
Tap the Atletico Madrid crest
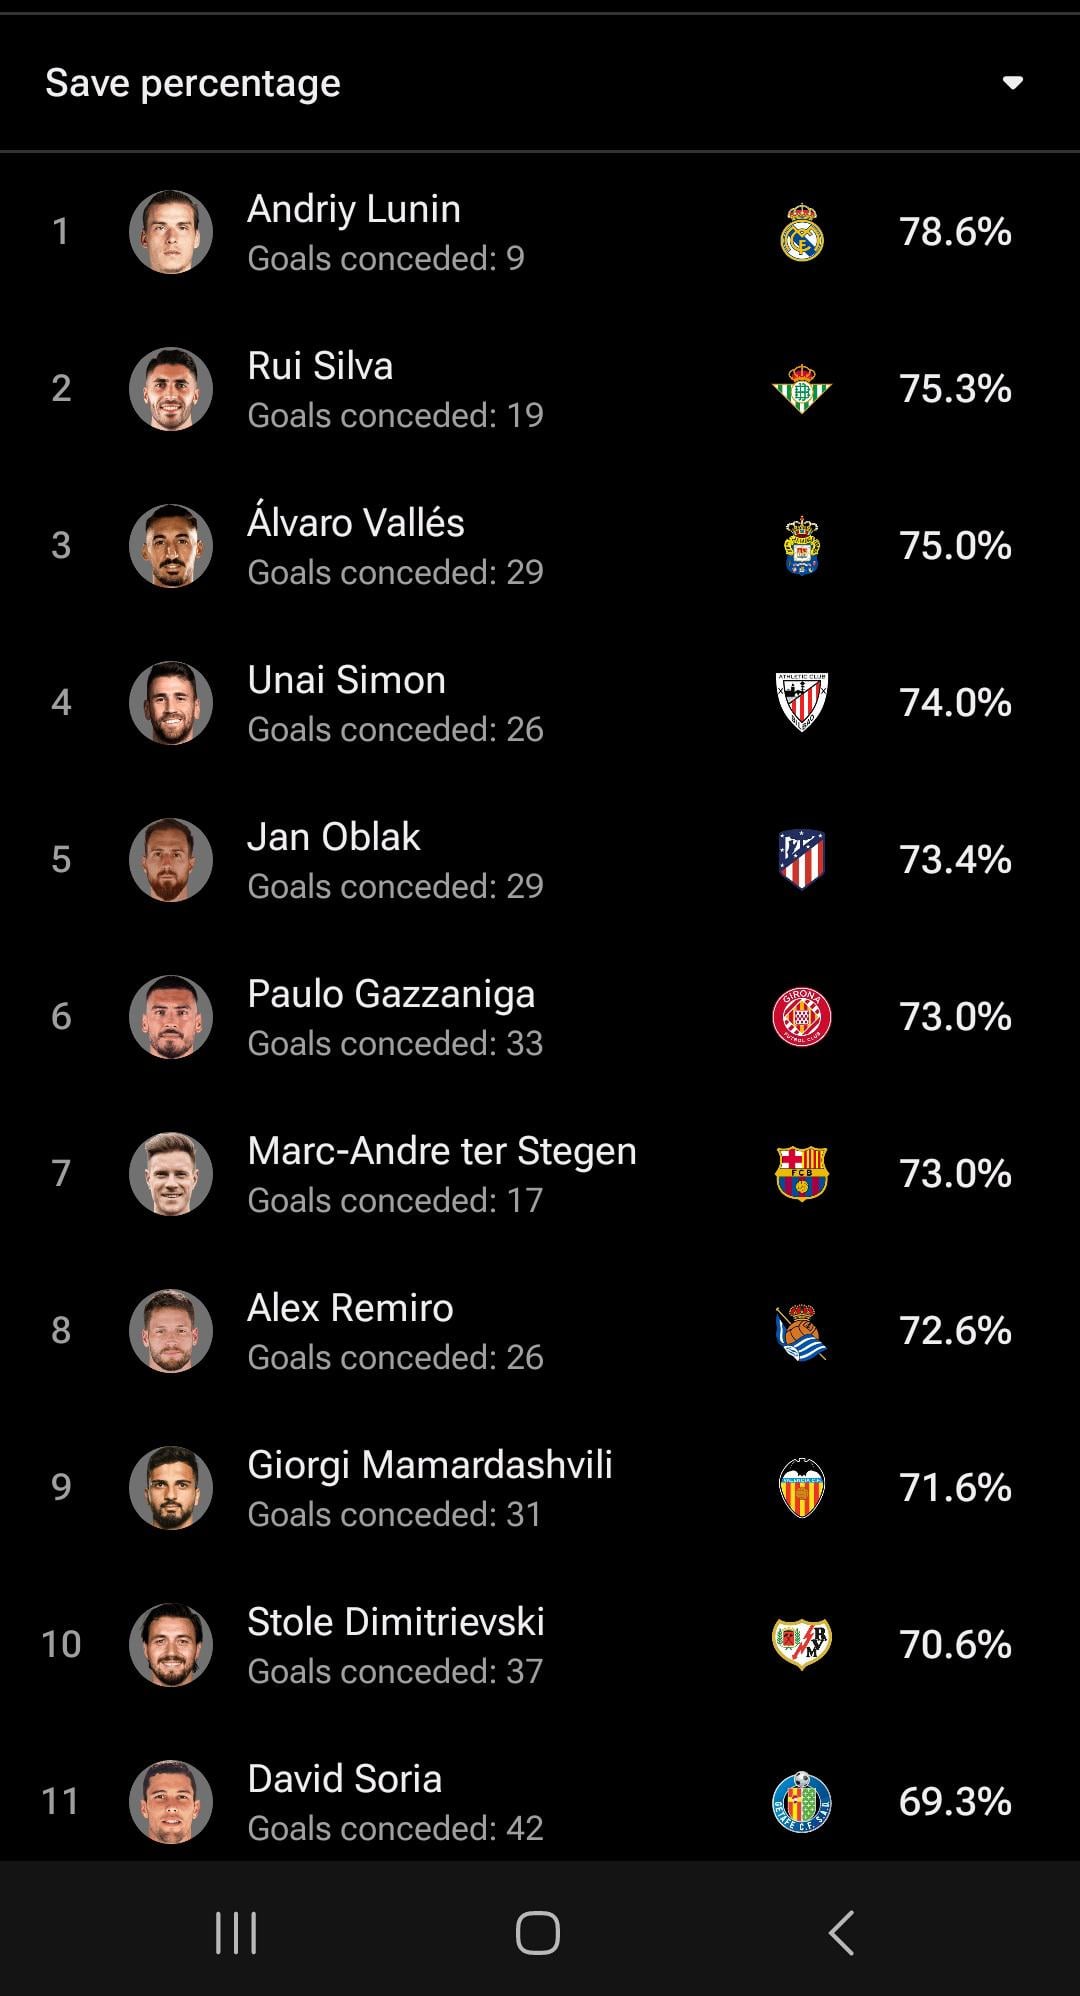(802, 859)
